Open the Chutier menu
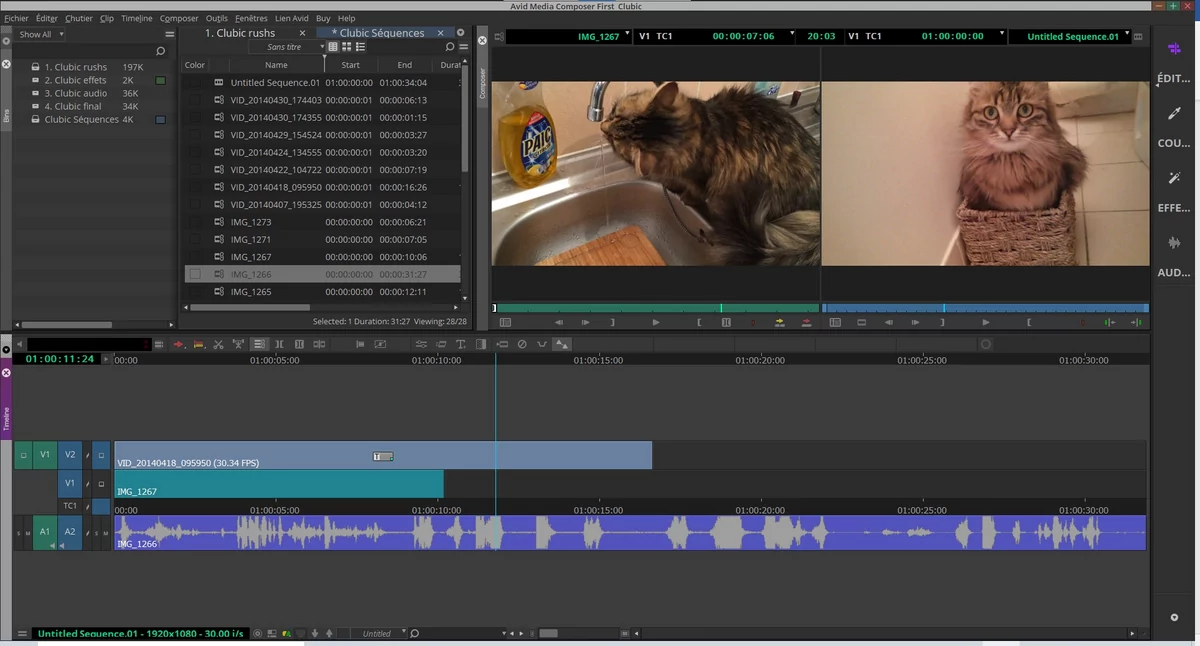This screenshot has width=1200, height=646. click(x=78, y=18)
